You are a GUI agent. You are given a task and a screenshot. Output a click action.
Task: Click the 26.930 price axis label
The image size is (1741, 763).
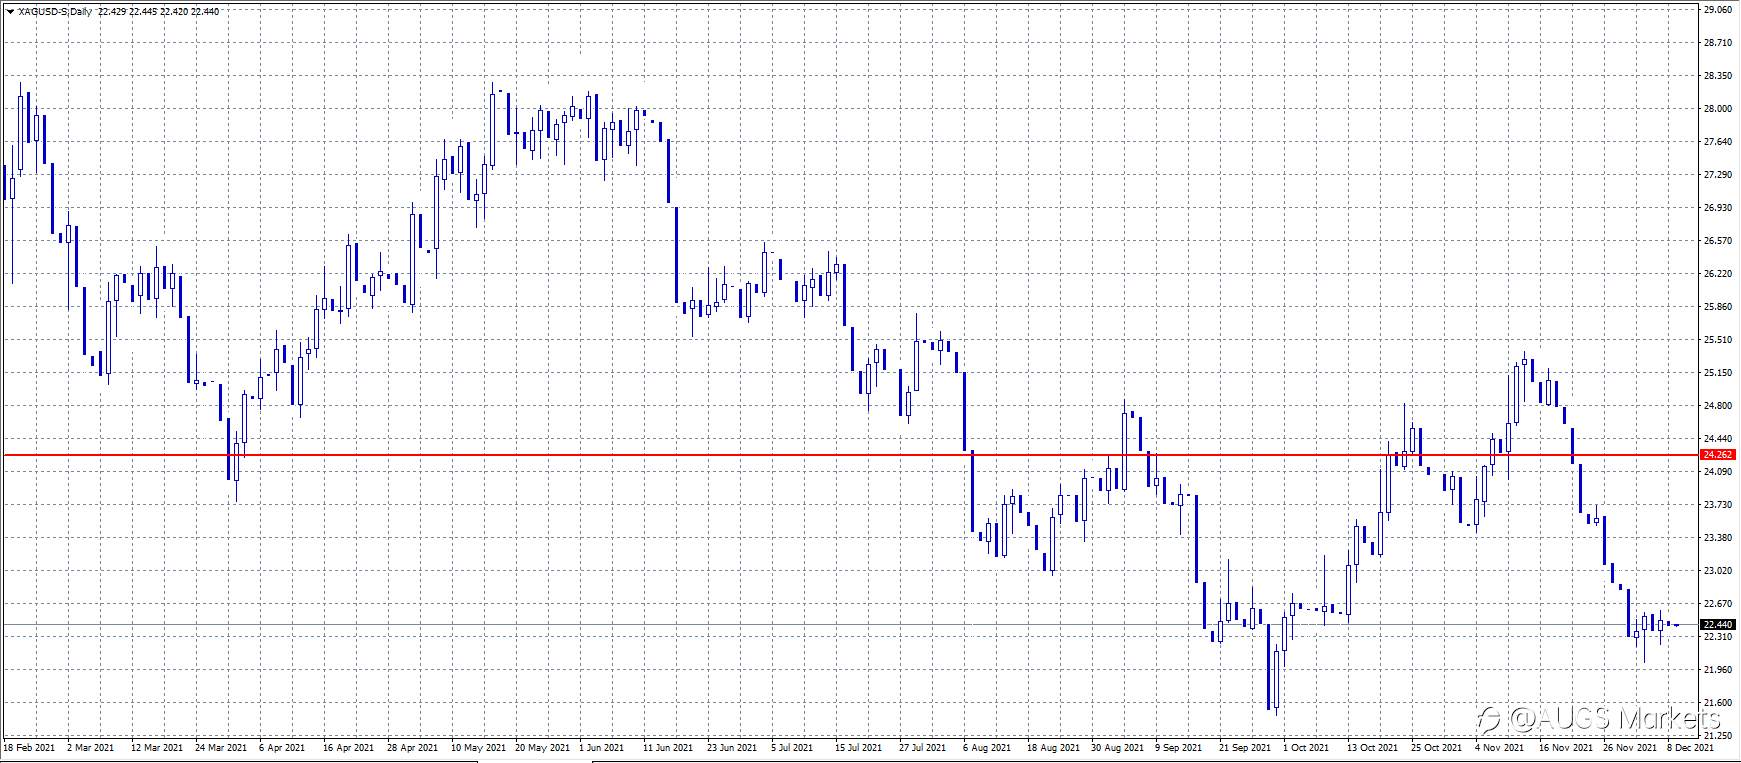pos(1717,208)
